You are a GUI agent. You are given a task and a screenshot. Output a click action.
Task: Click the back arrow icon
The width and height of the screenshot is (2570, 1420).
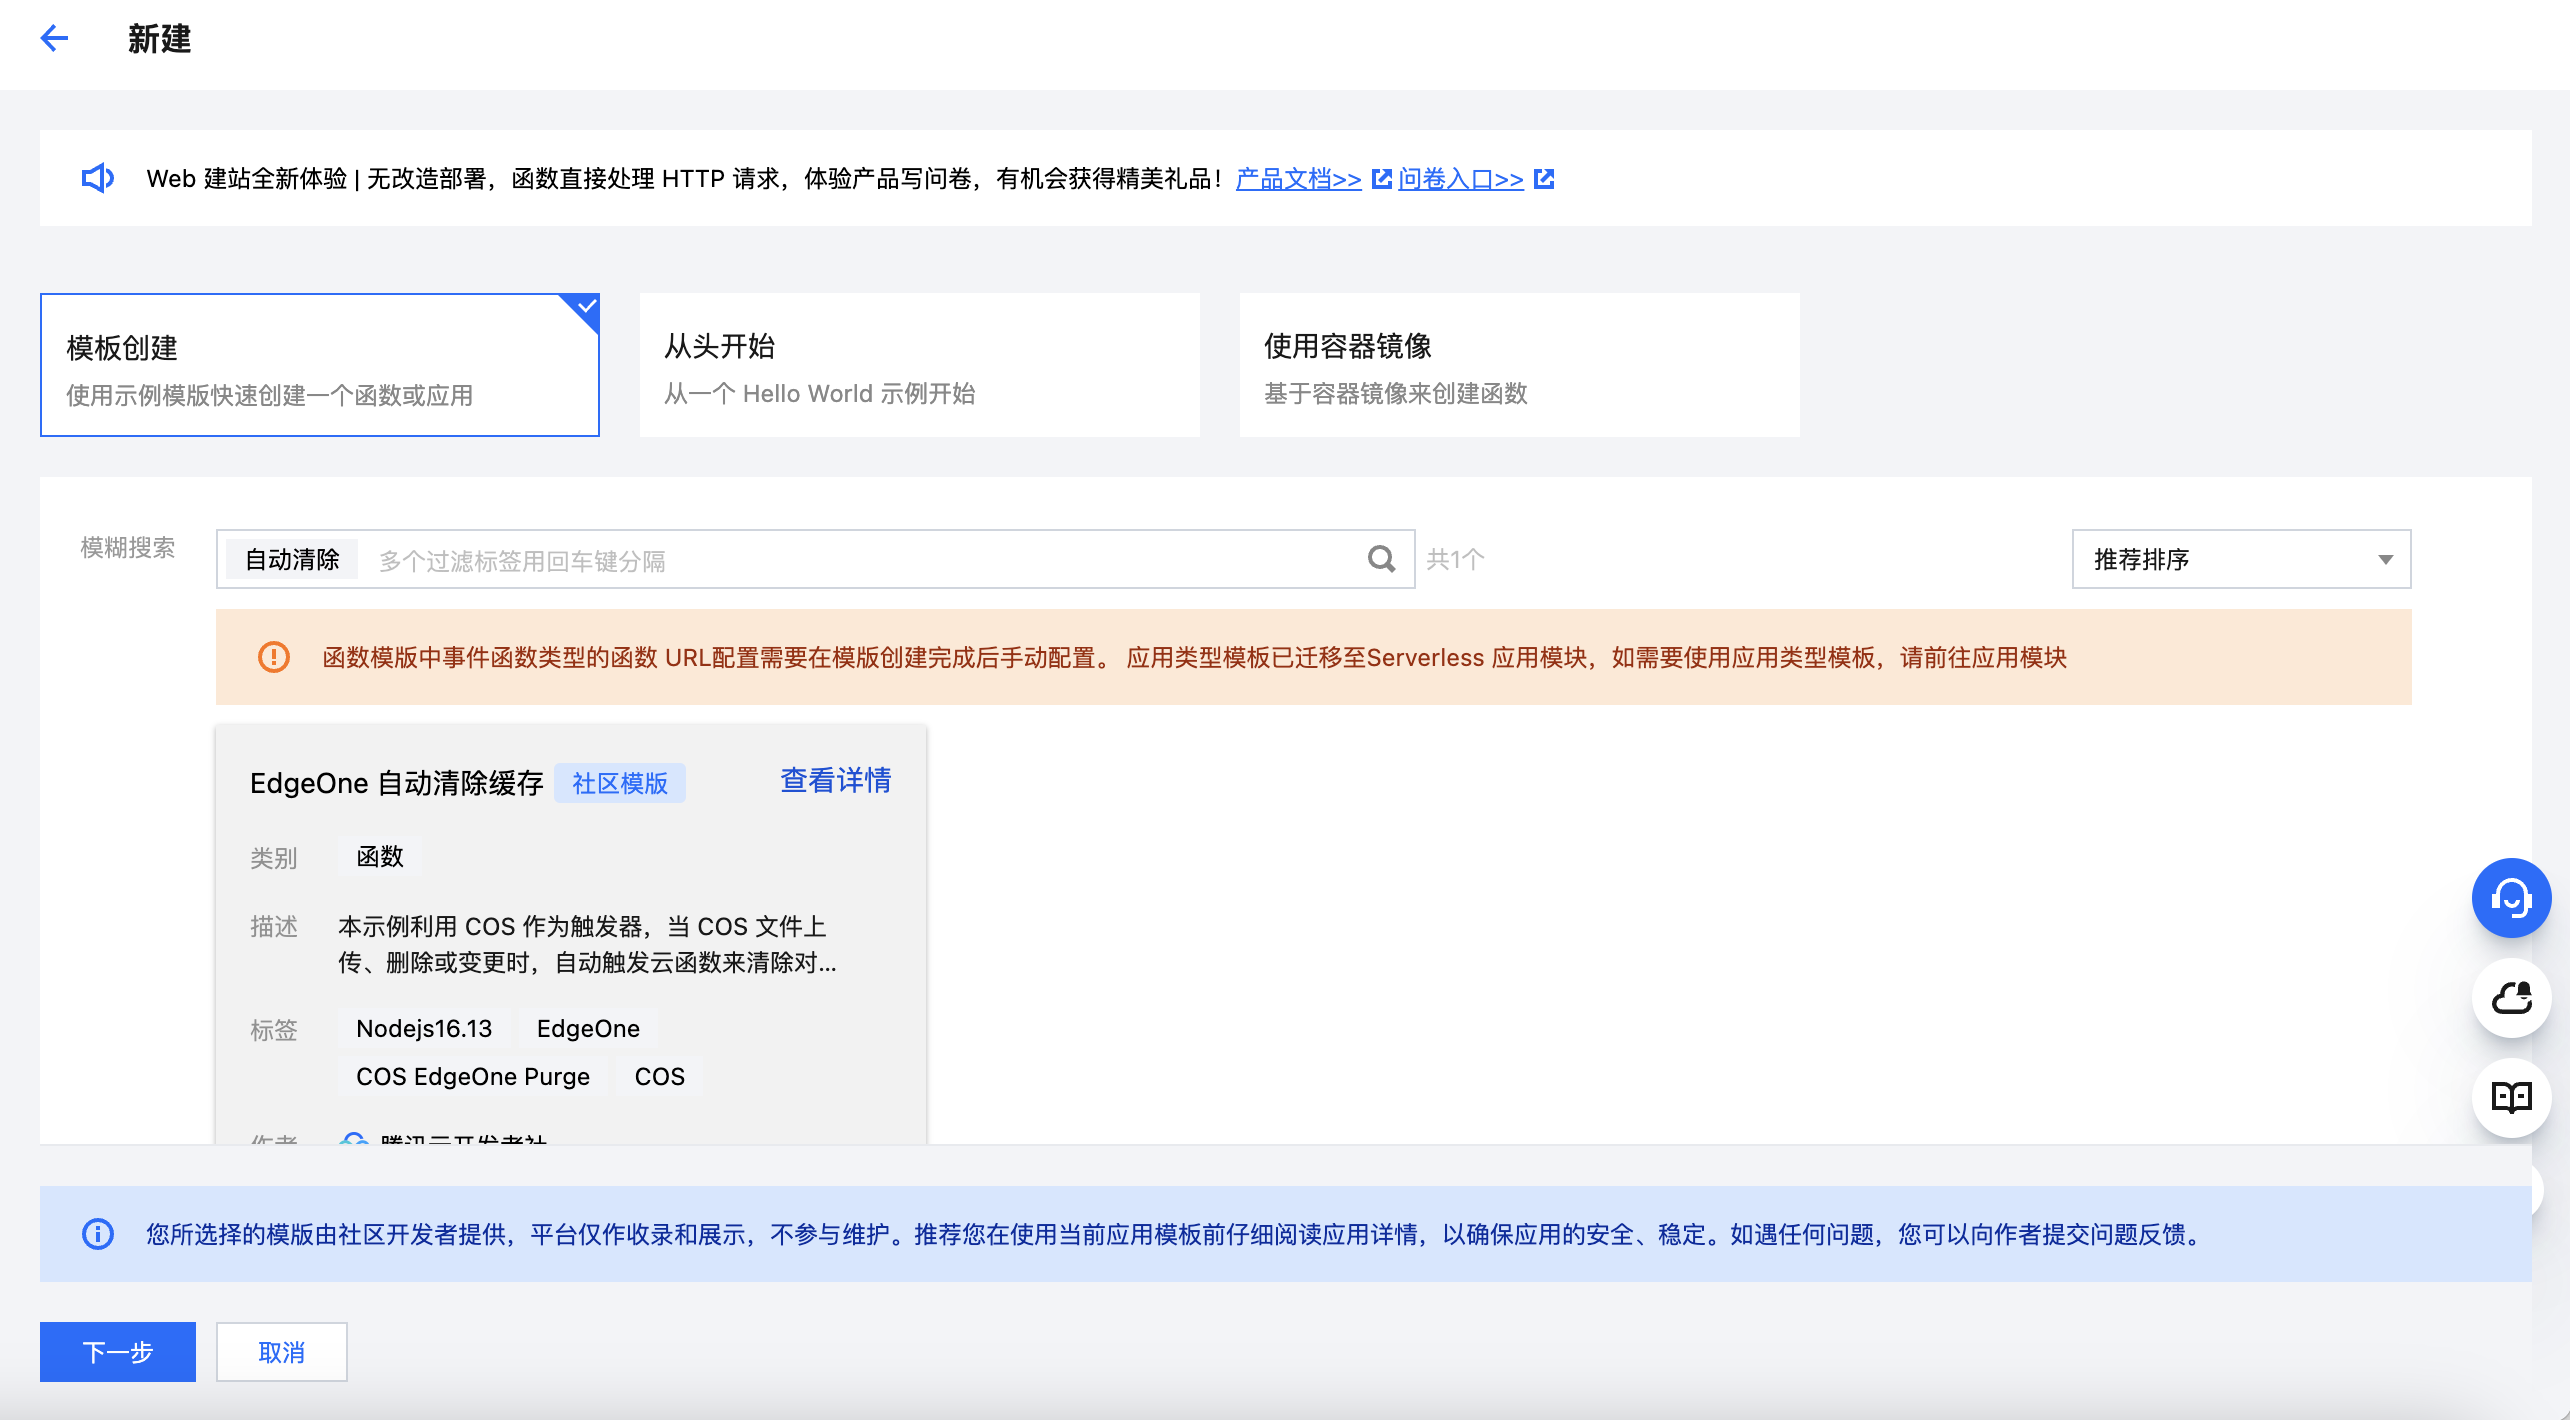tap(54, 39)
